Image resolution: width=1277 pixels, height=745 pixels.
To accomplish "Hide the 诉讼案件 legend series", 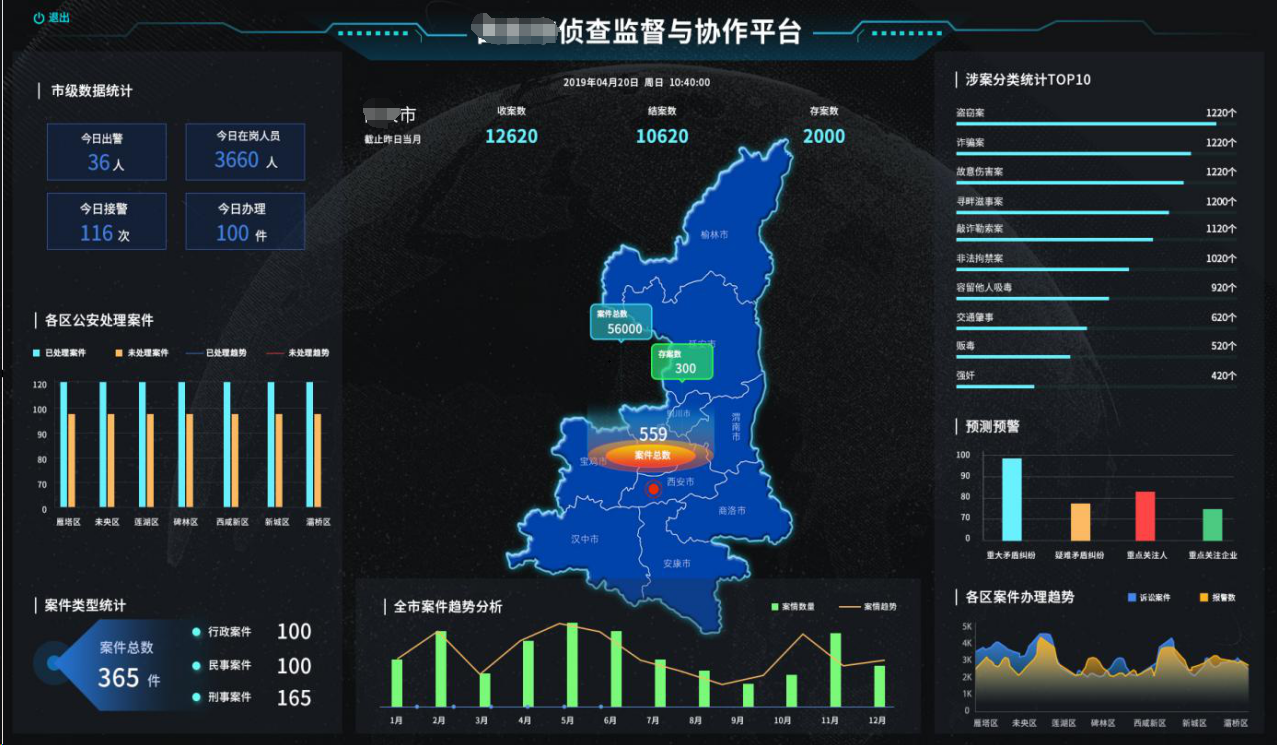I will [1148, 597].
